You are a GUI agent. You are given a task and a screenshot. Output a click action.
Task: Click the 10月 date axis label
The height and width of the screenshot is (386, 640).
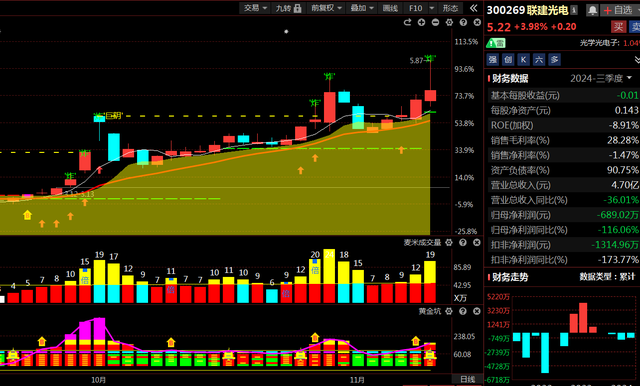(98, 380)
